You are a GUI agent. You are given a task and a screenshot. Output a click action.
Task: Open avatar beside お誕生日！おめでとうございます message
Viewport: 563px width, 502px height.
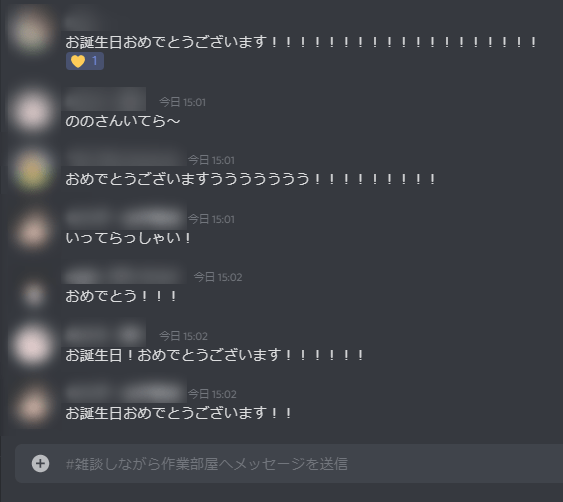(x=32, y=345)
